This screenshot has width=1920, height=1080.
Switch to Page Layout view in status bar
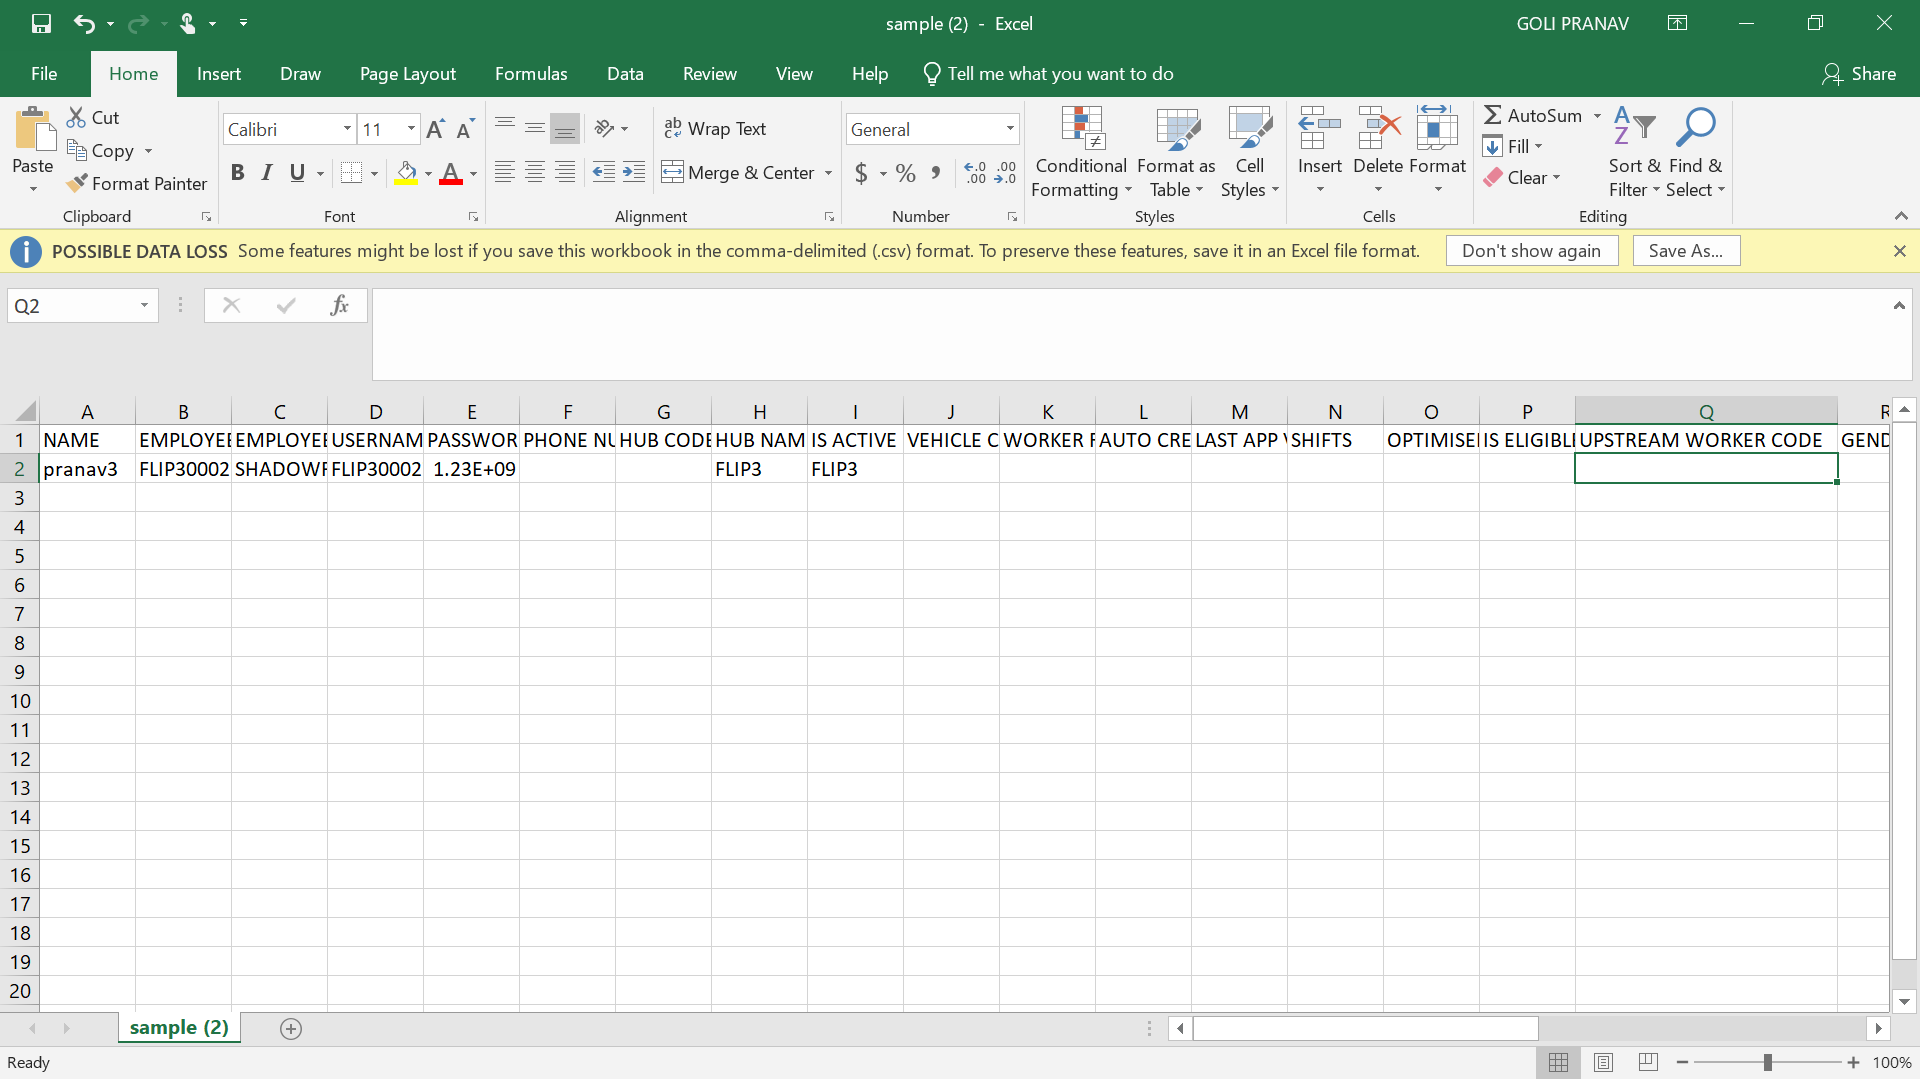pyautogui.click(x=1603, y=1062)
